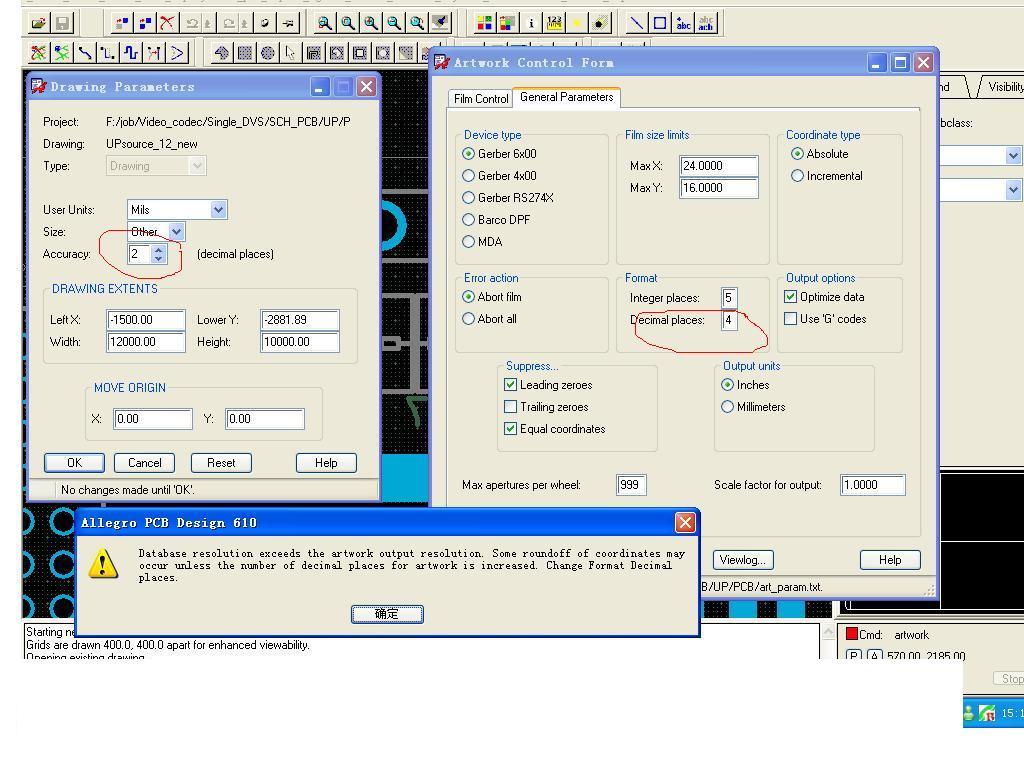Click the Show Element info 'i' icon
The height and width of the screenshot is (768, 1024).
[x=531, y=24]
